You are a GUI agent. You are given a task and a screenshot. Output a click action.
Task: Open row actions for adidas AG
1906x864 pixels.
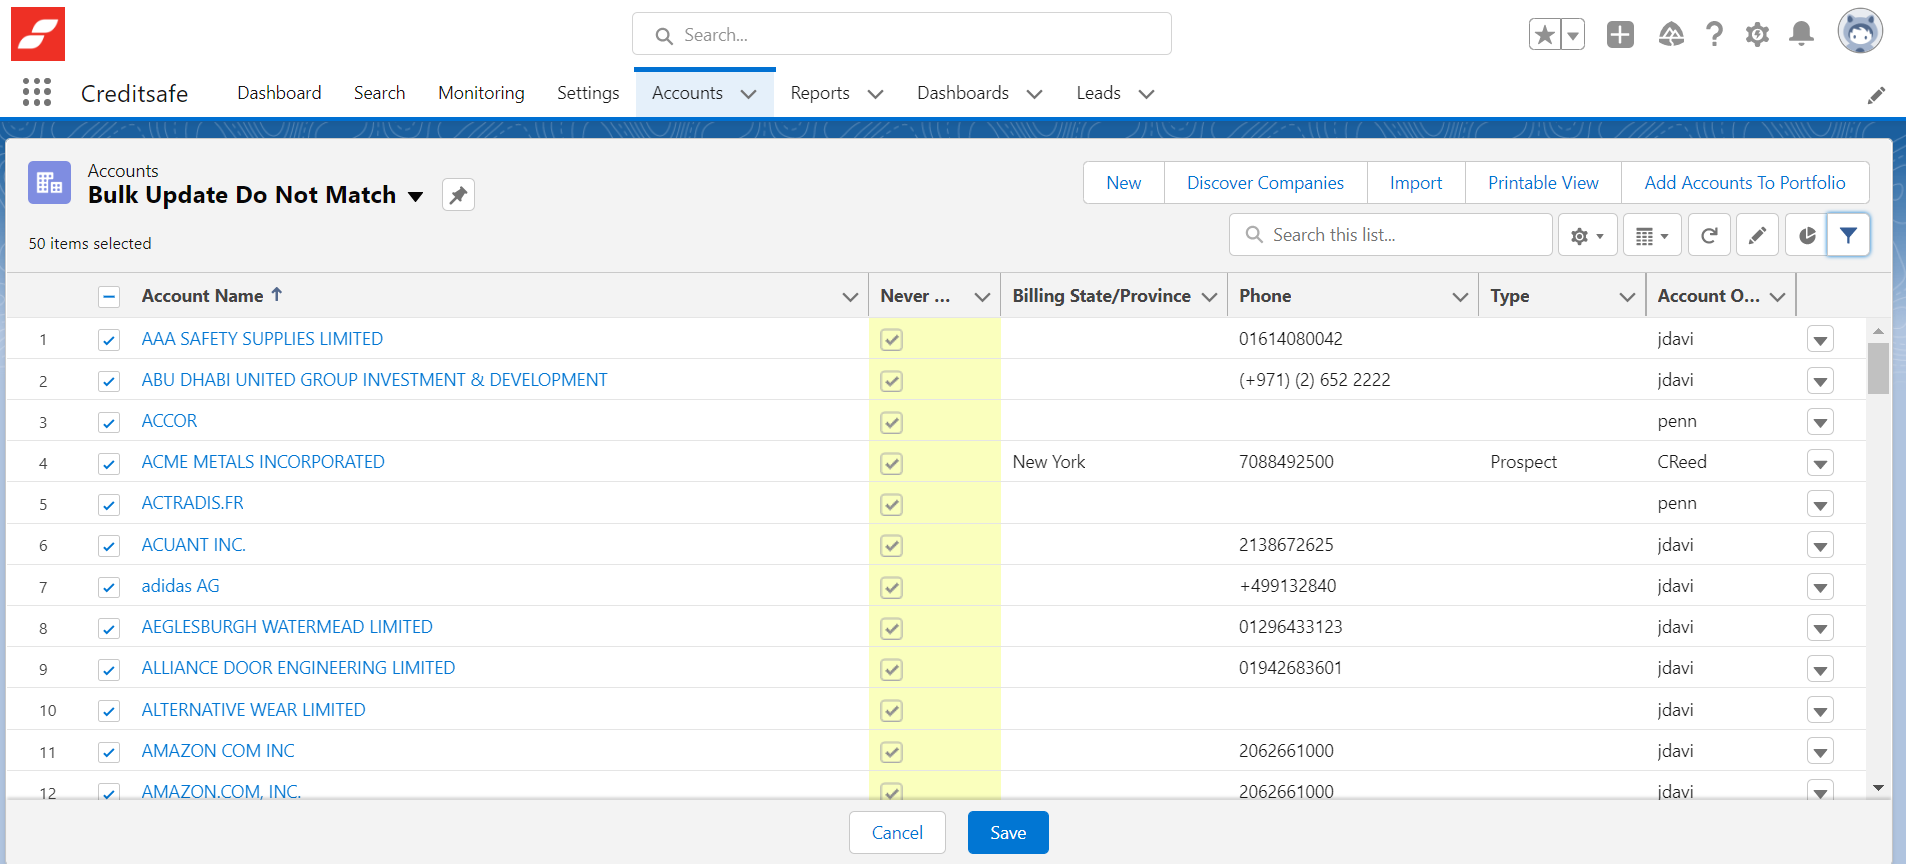click(x=1820, y=587)
